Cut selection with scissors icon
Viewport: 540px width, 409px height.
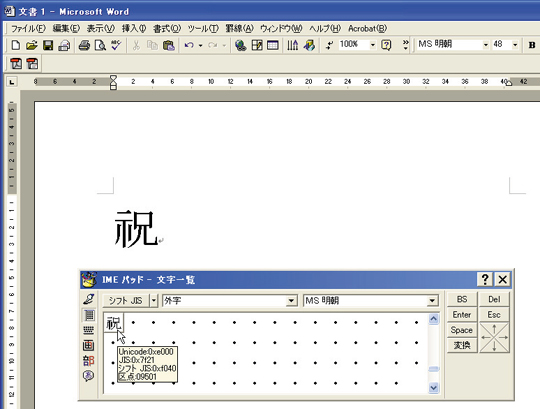pos(136,45)
